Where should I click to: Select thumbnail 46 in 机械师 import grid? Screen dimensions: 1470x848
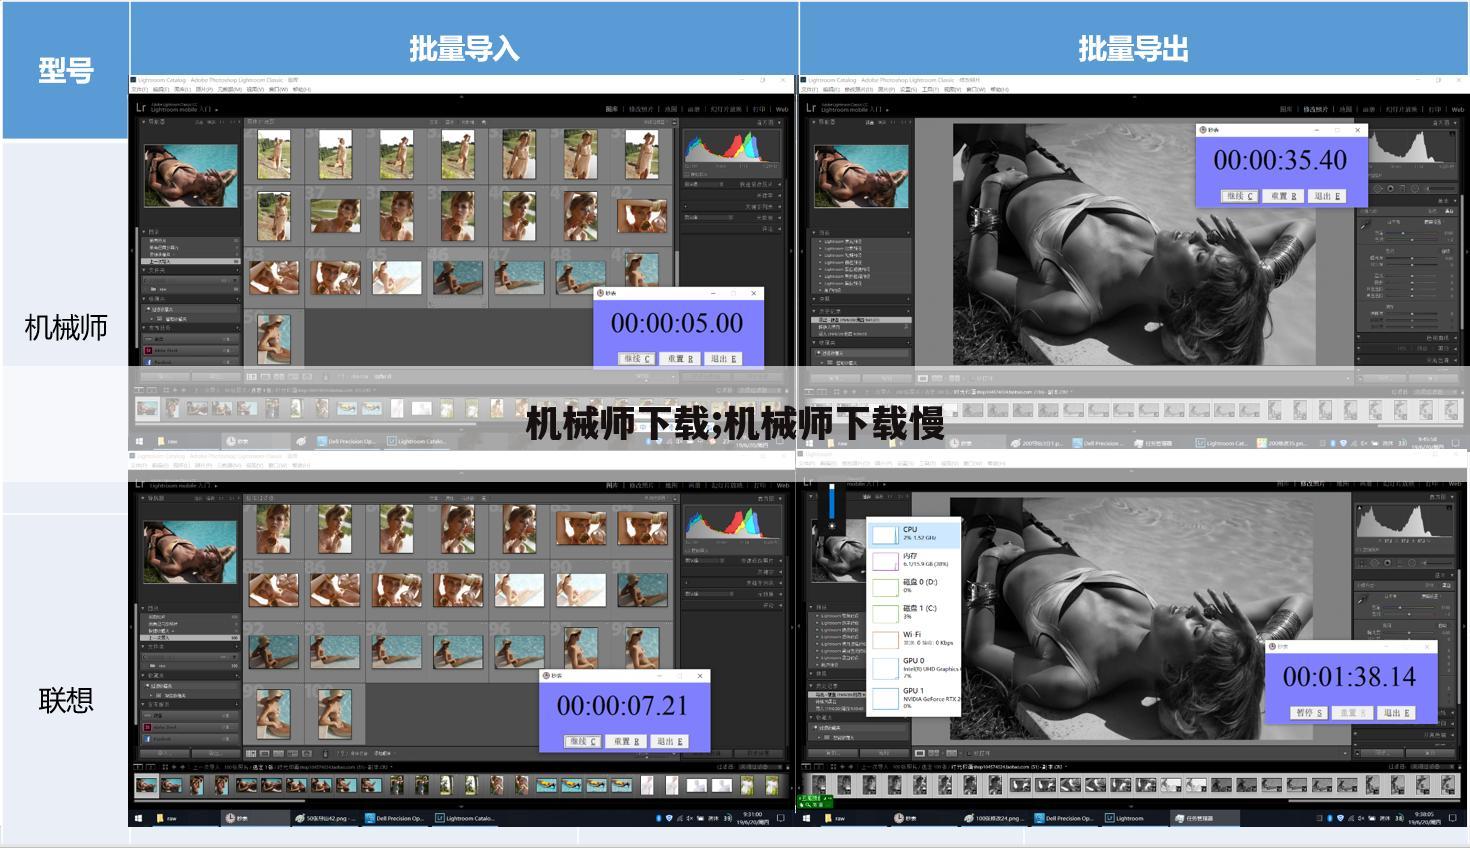point(459,277)
